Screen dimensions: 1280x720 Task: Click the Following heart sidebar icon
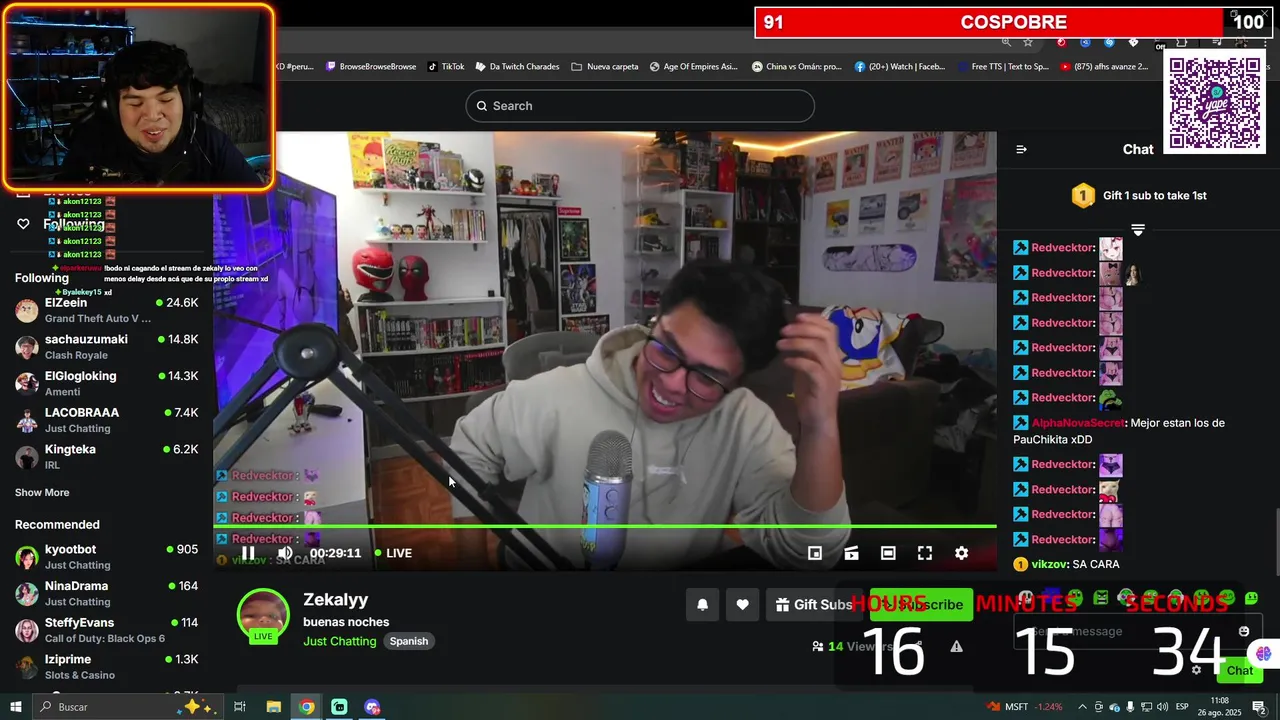(x=23, y=224)
